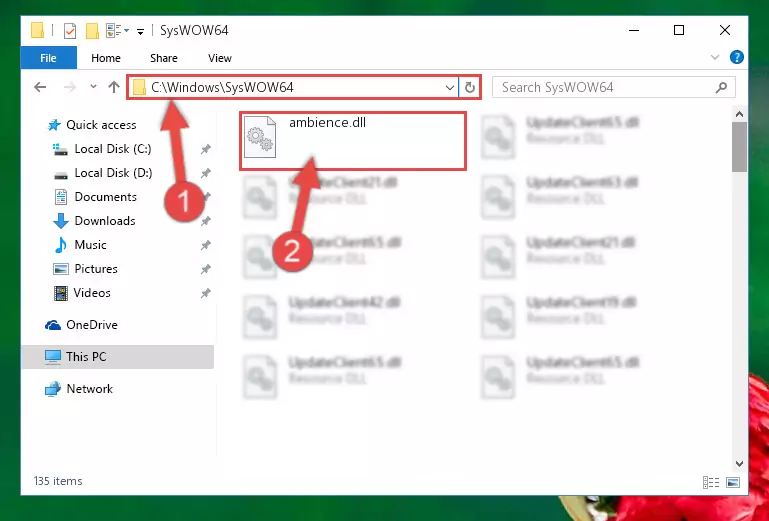The width and height of the screenshot is (769, 521).
Task: Open Documents in the sidebar
Action: pos(105,197)
